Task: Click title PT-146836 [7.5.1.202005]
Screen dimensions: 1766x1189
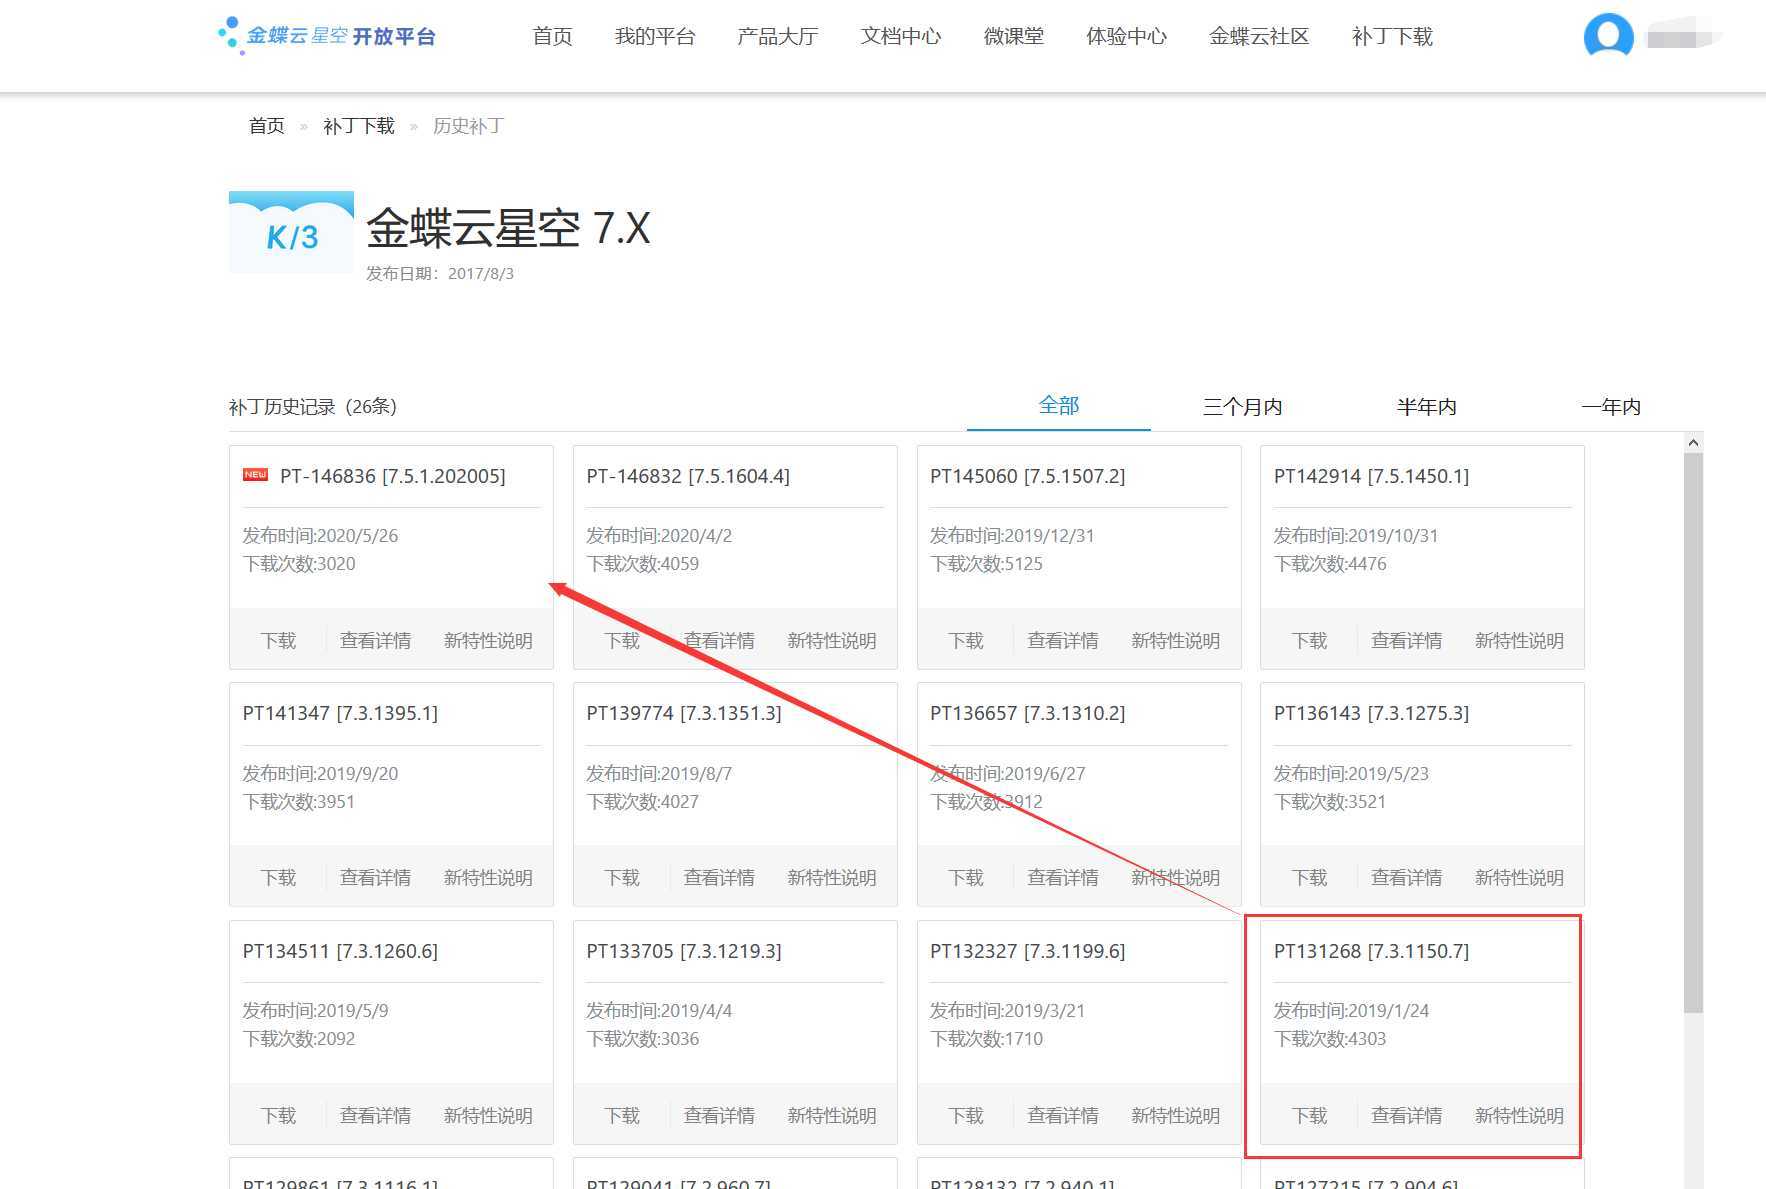Action: pyautogui.click(x=392, y=476)
